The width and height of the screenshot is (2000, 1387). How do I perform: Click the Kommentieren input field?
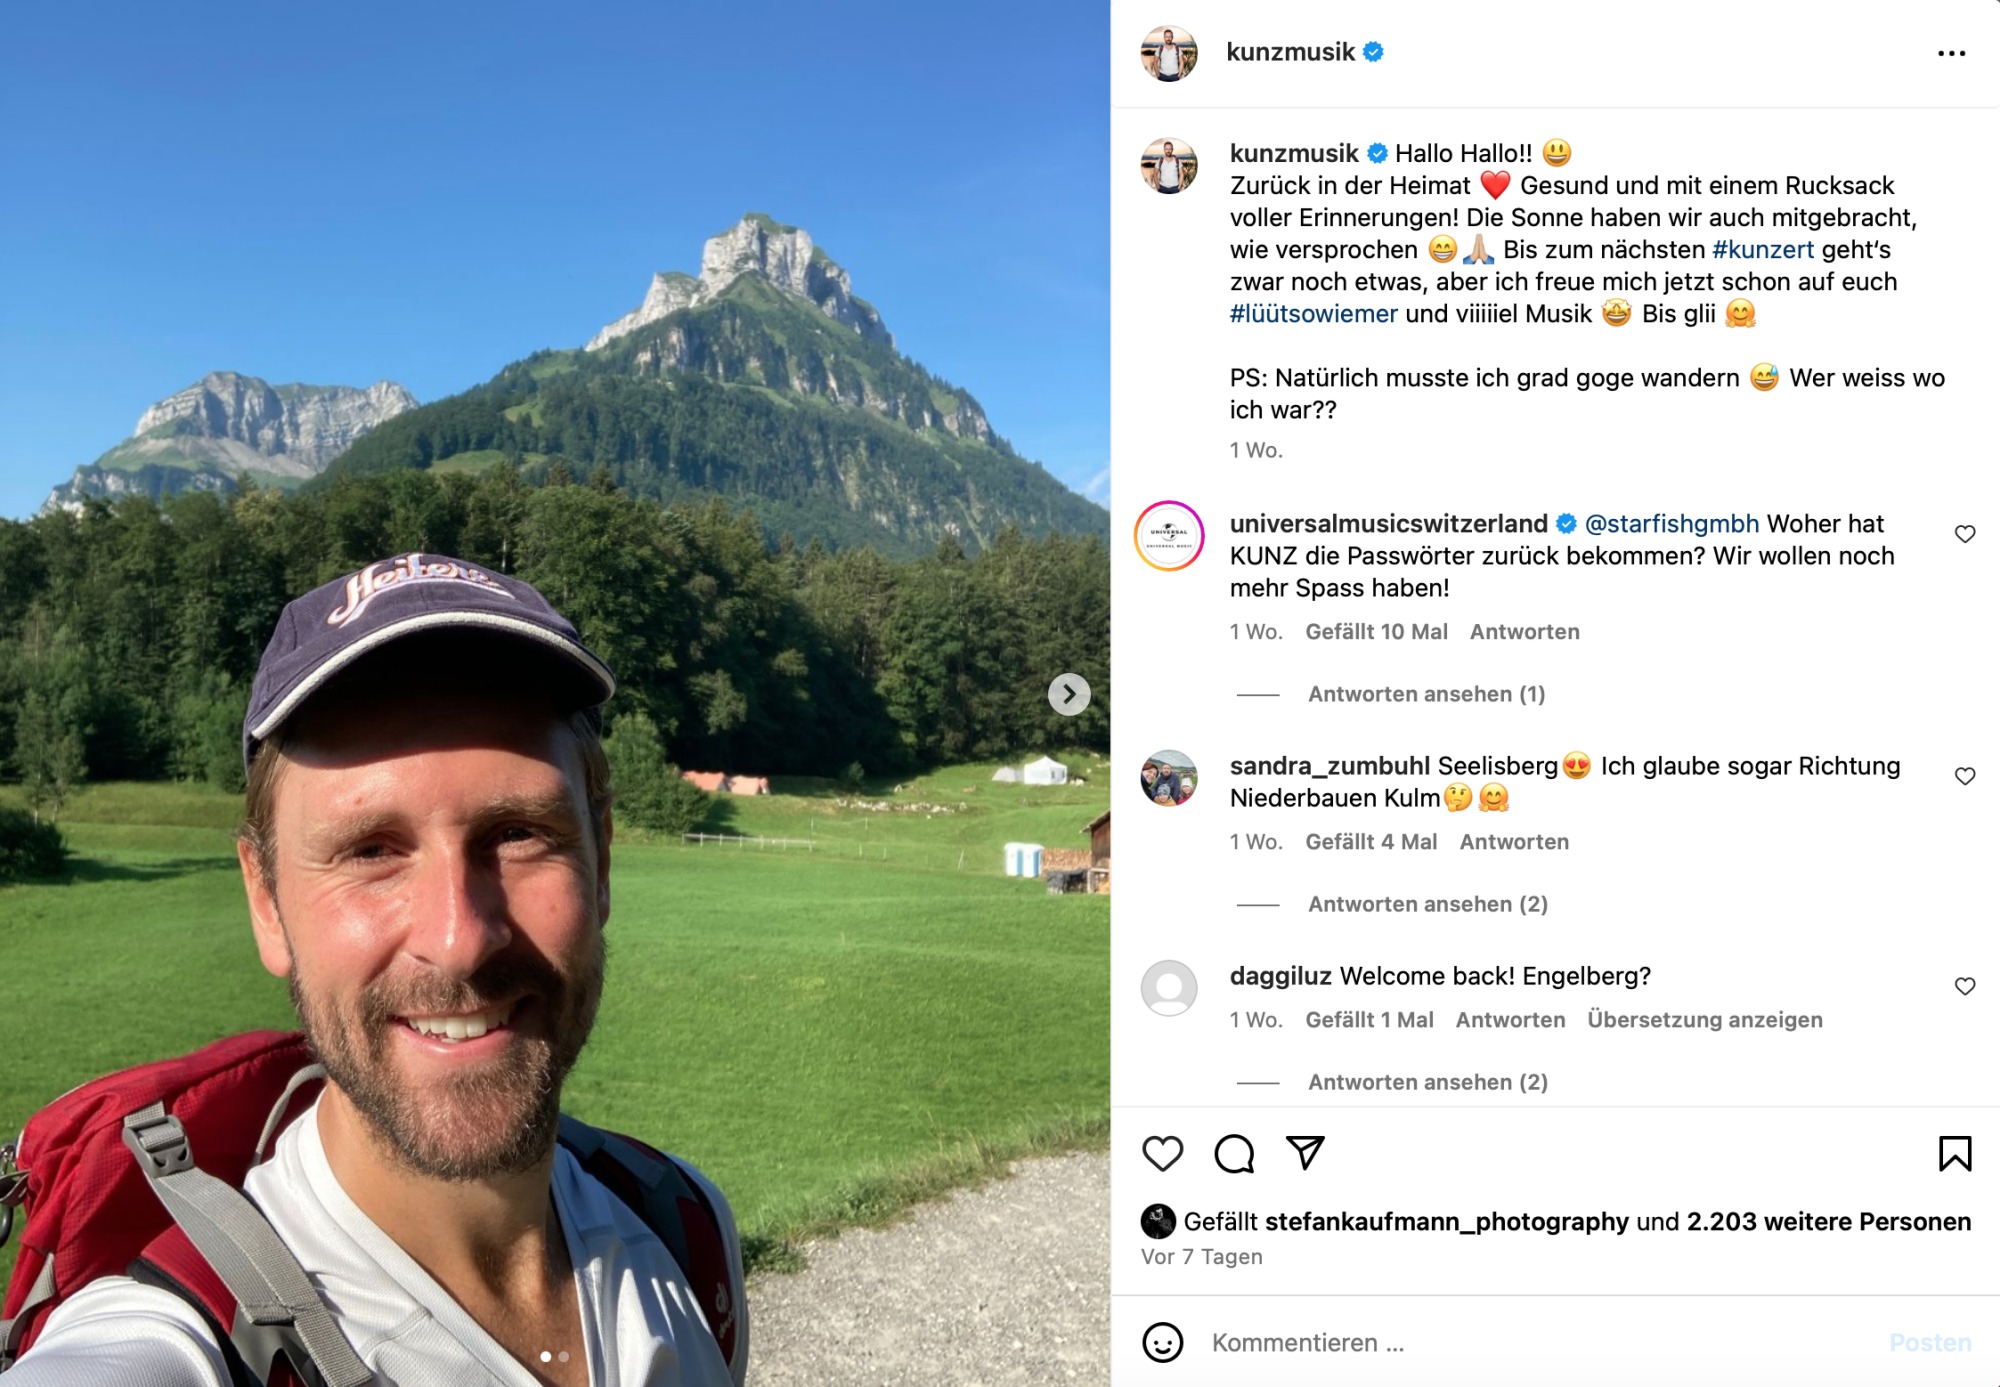[1540, 1342]
